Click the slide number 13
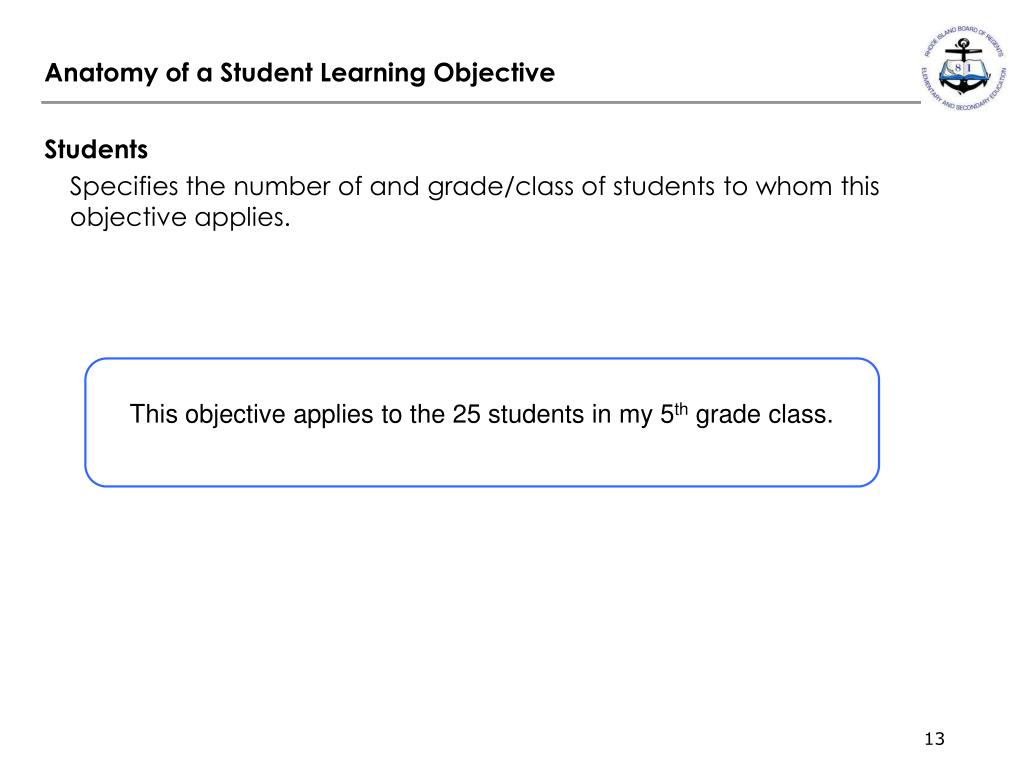The image size is (1024, 768). [935, 739]
